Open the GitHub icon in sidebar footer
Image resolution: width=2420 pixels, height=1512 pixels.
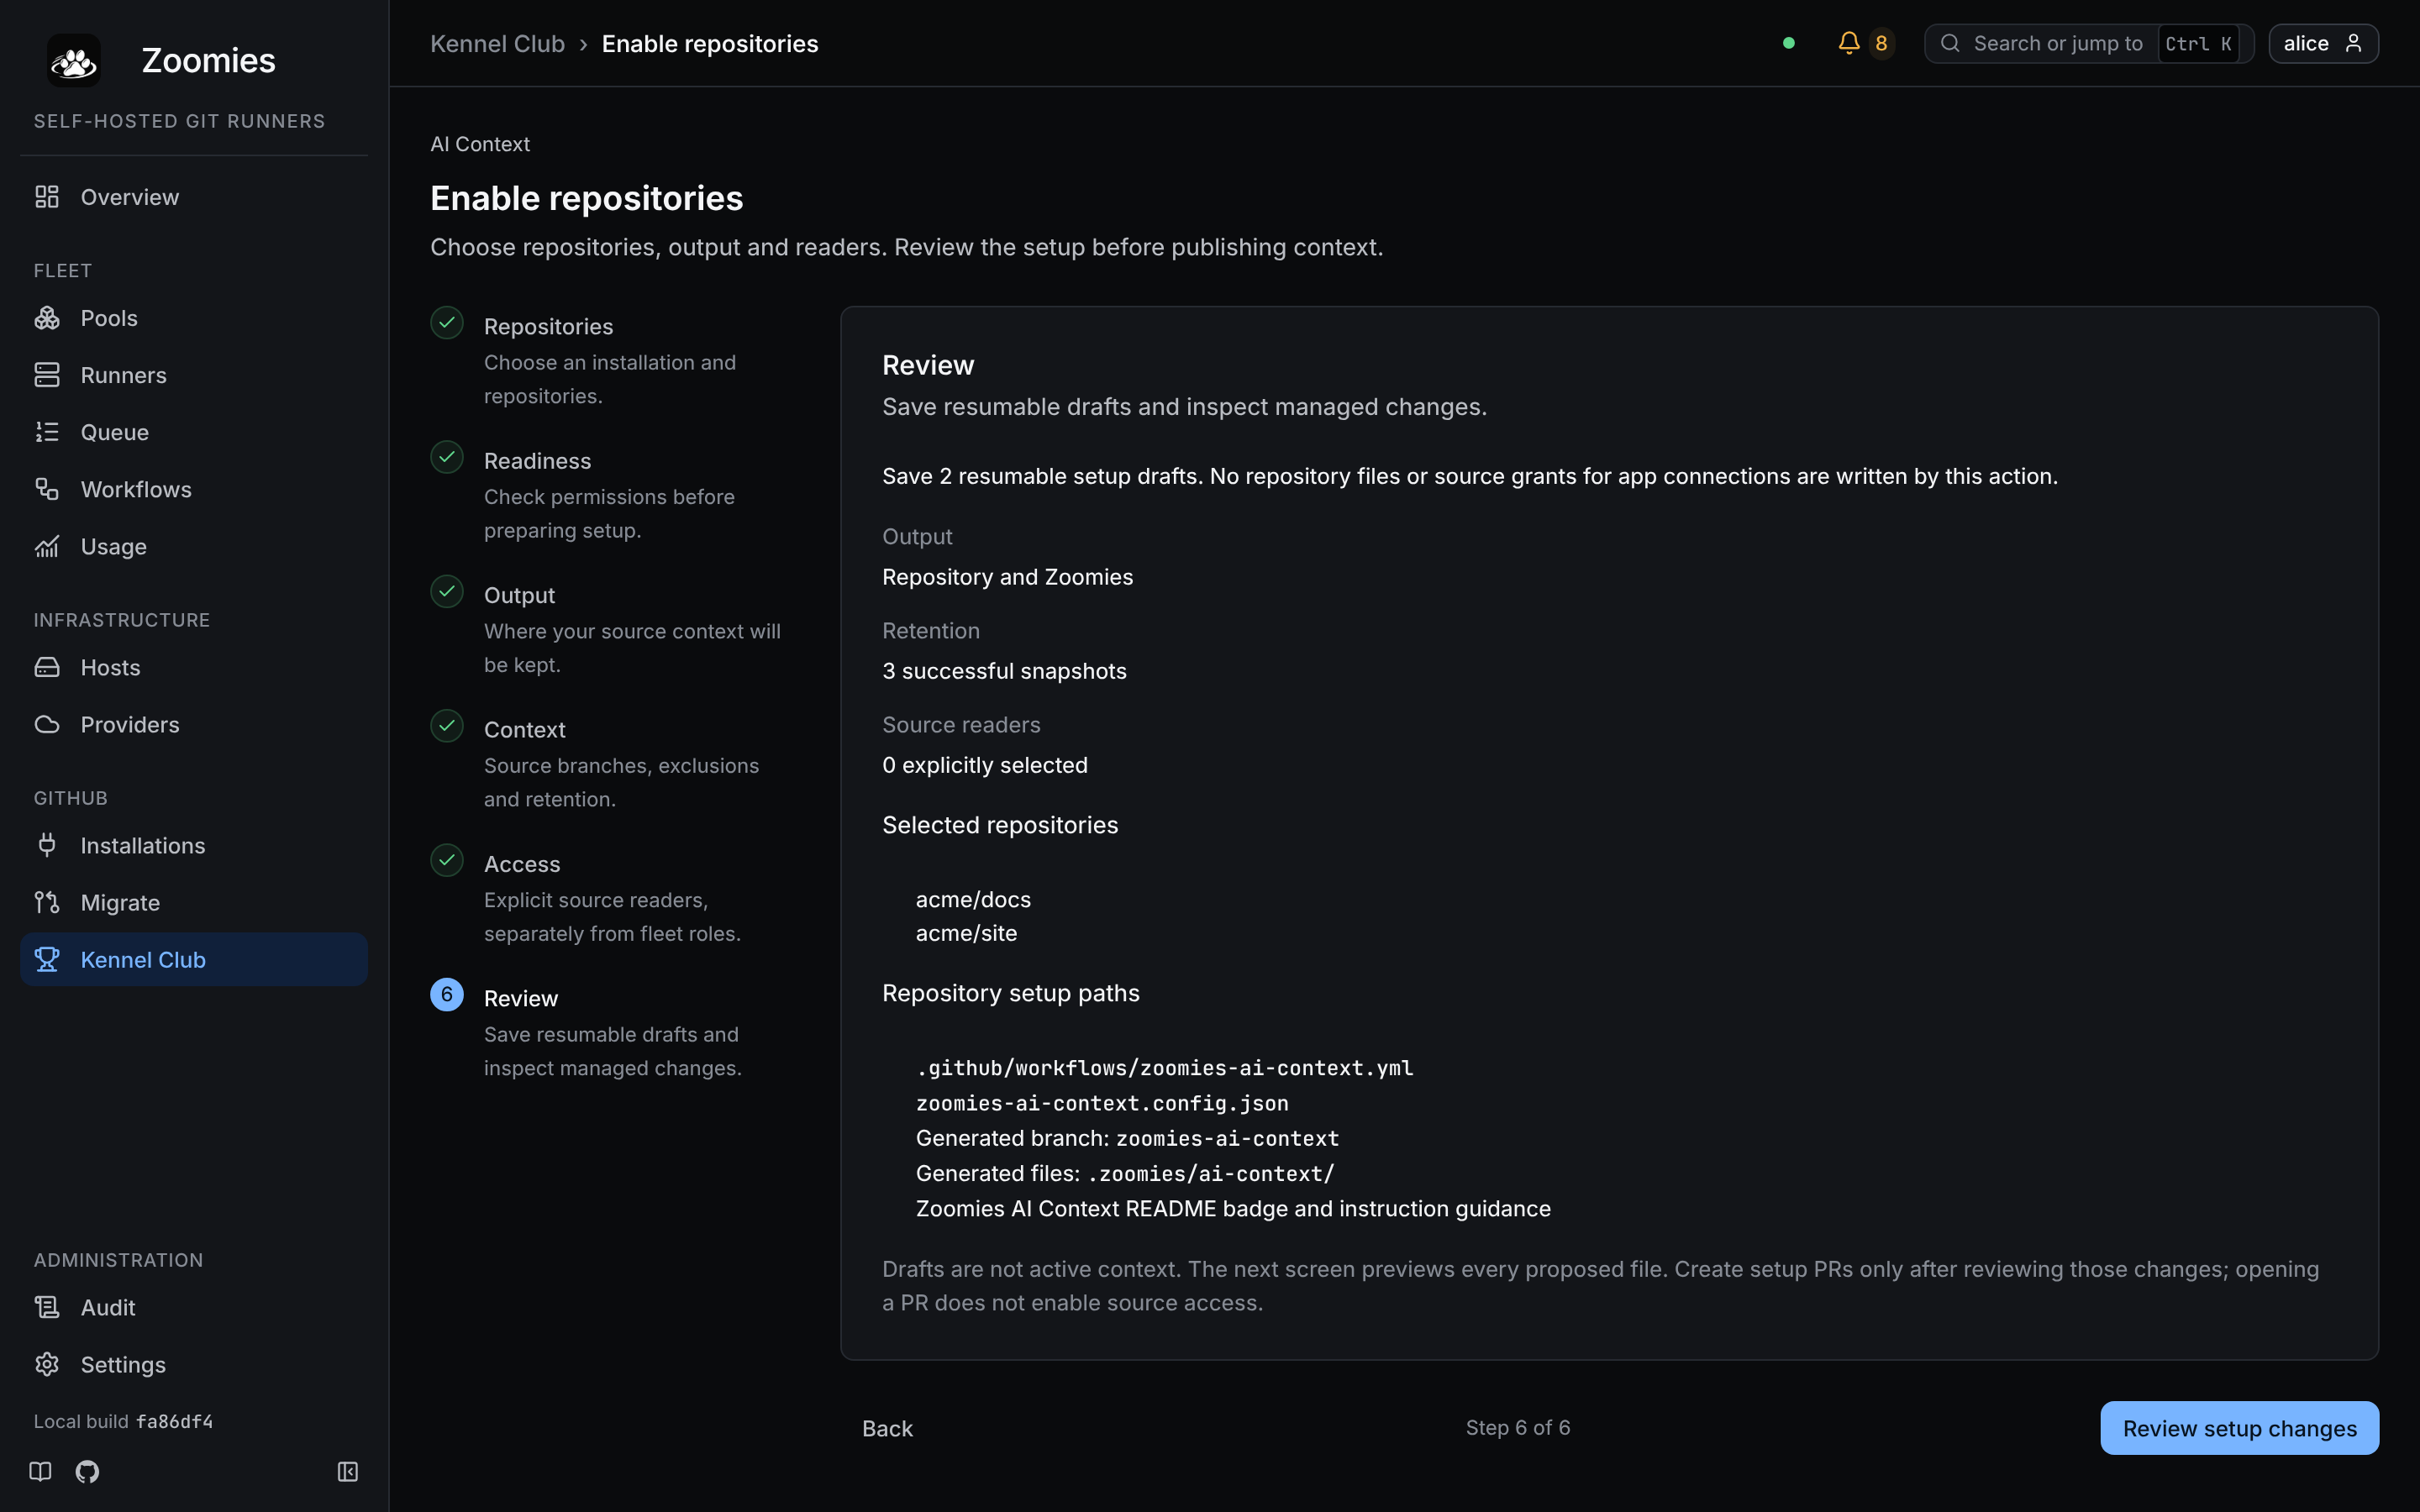[x=88, y=1471]
